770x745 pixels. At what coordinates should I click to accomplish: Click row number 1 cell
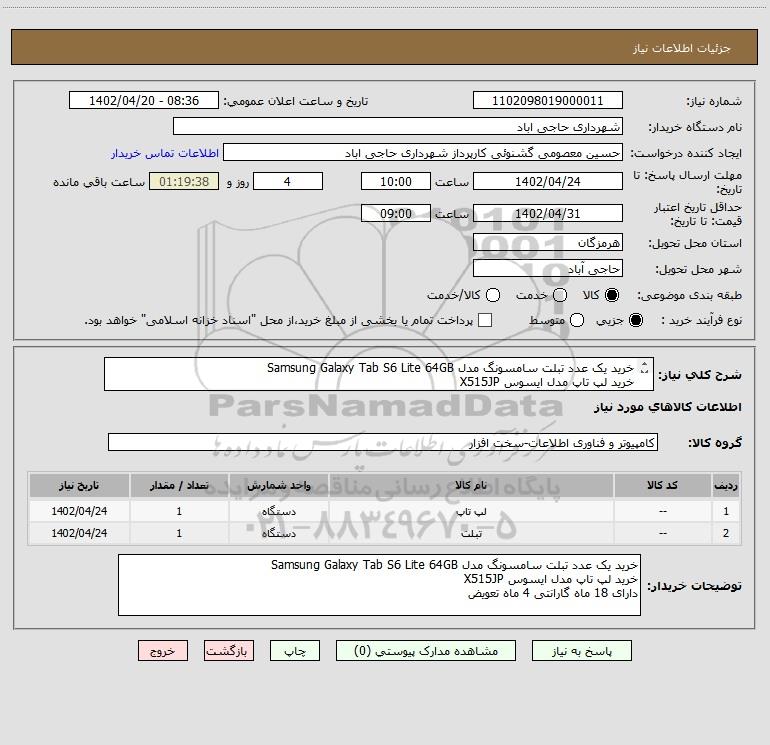(726, 511)
